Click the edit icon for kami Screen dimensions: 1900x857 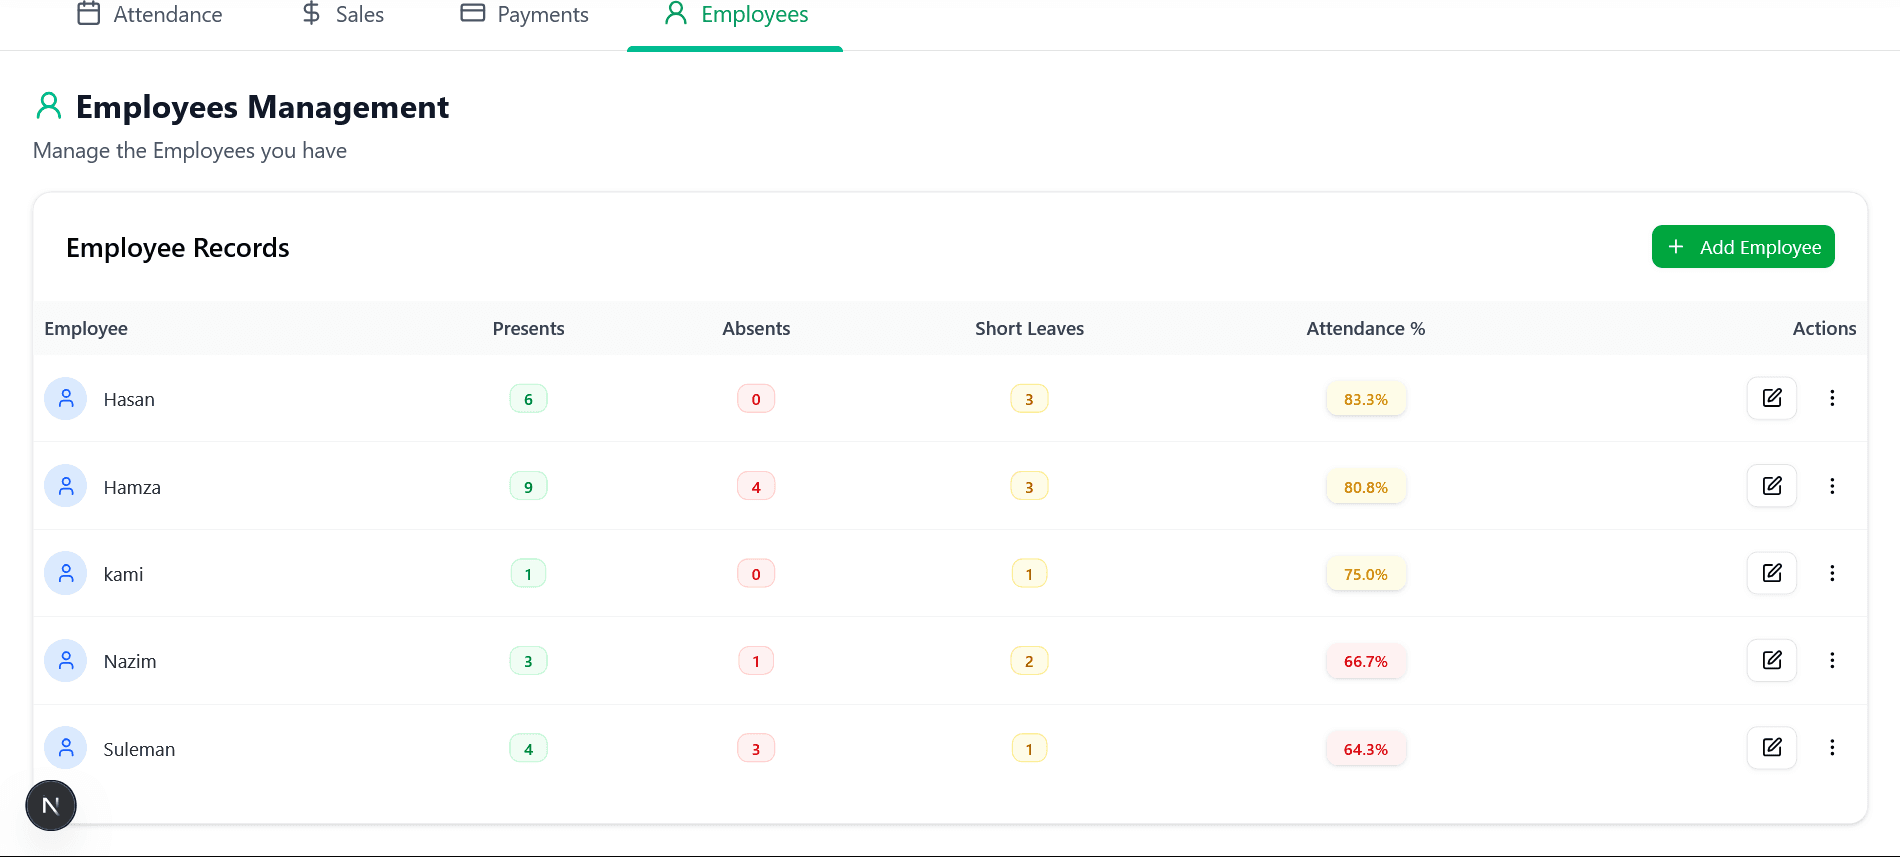pos(1771,573)
